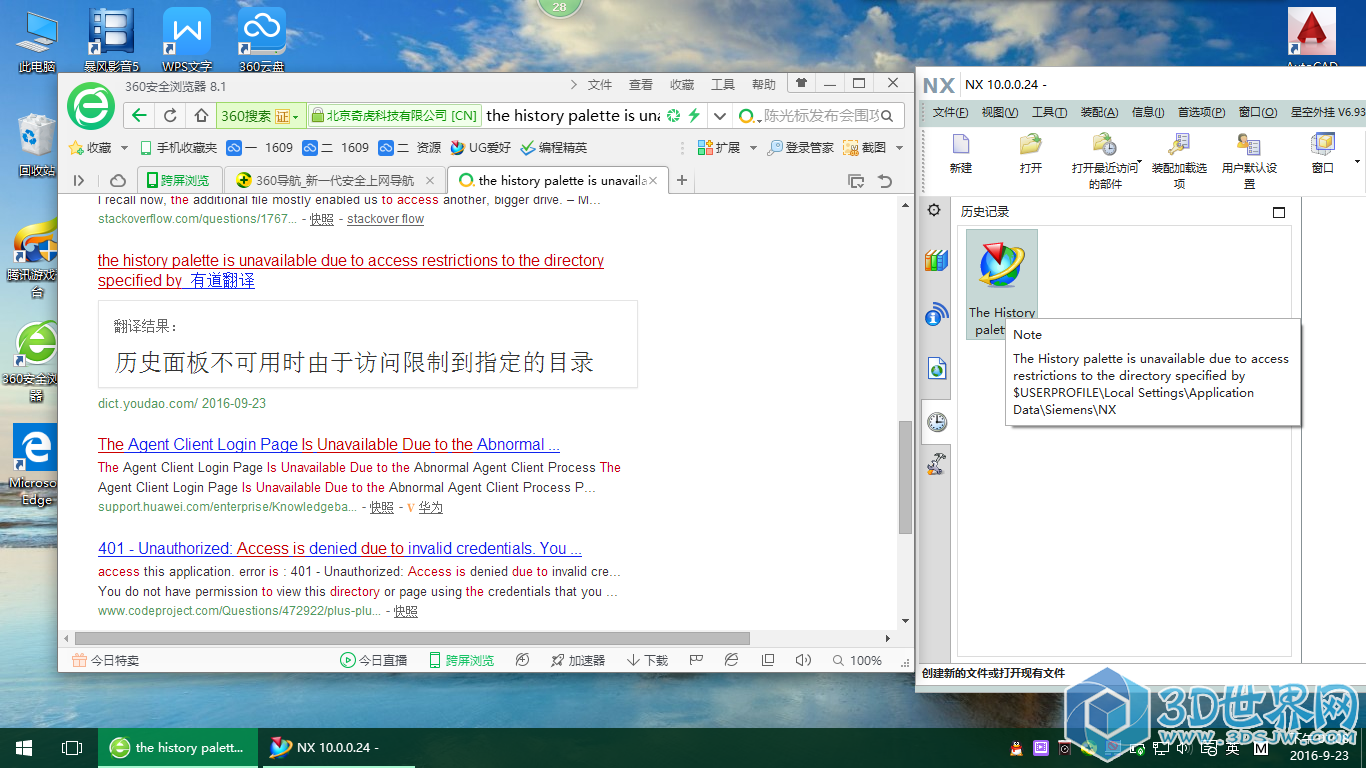1366x768 pixels.
Task: Open new browser tab with plus button
Action: point(682,181)
